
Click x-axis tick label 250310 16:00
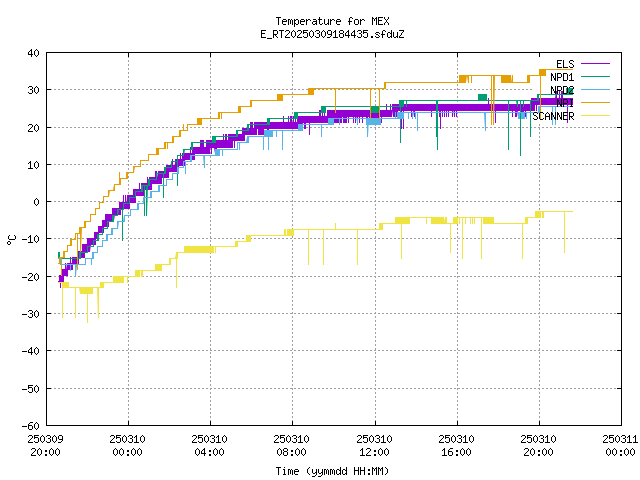click(456, 446)
